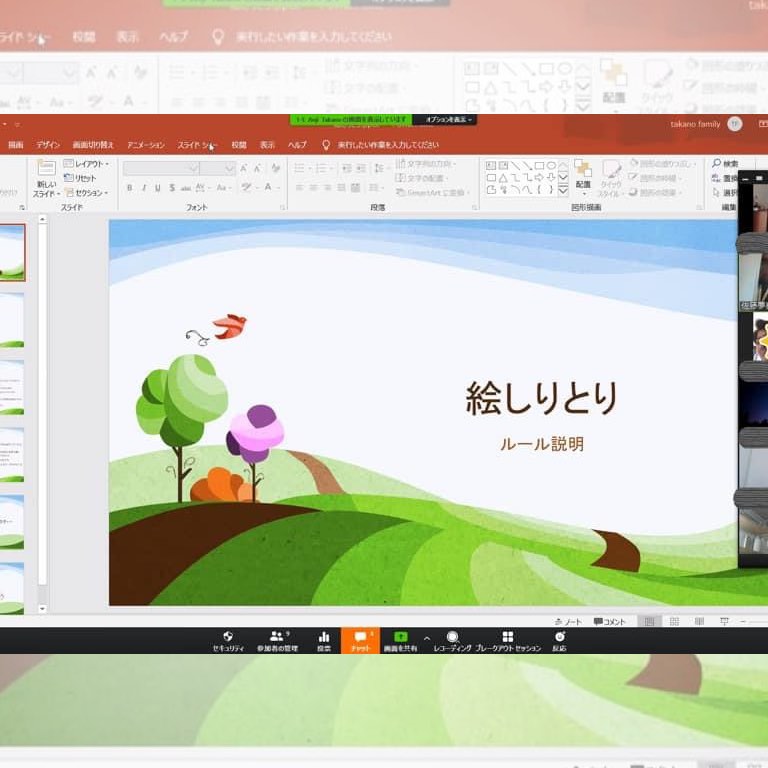Open the Zoom チャット (Chat) panel

(360, 641)
